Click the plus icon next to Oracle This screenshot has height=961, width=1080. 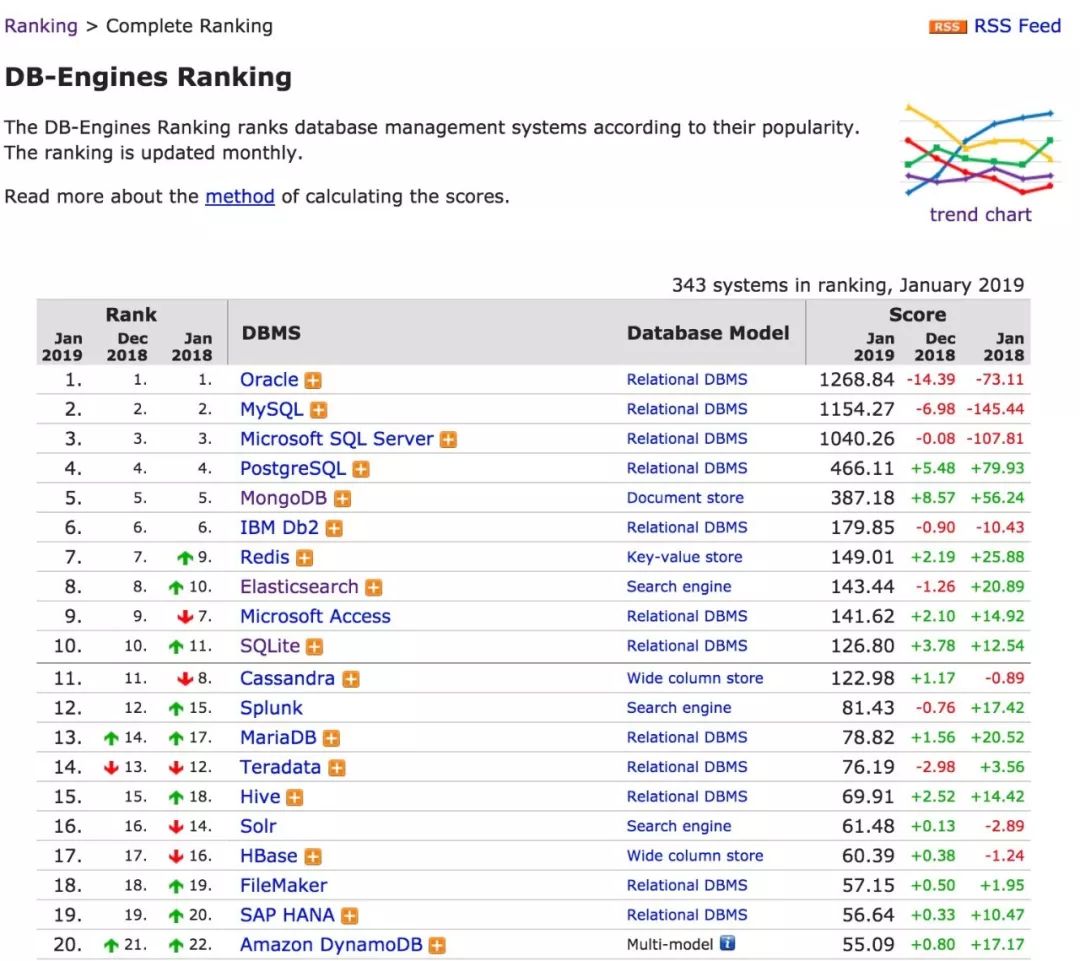(313, 381)
